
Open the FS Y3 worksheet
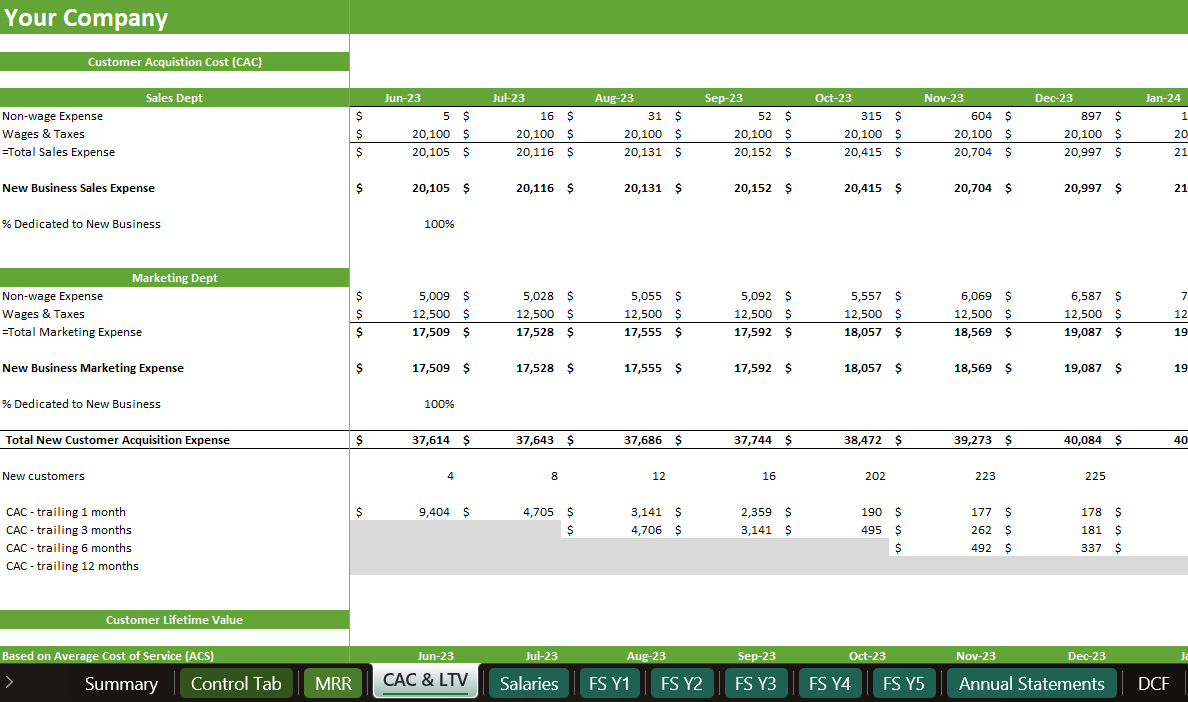(756, 683)
